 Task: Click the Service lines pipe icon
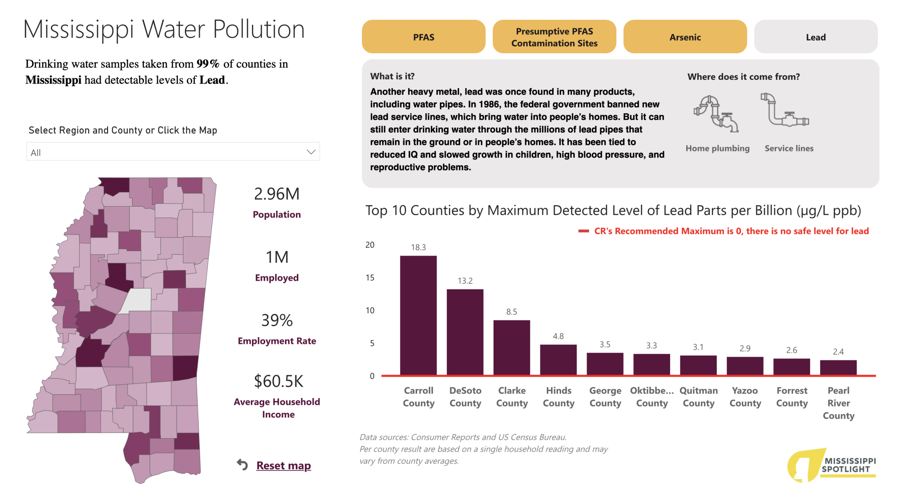click(x=785, y=110)
